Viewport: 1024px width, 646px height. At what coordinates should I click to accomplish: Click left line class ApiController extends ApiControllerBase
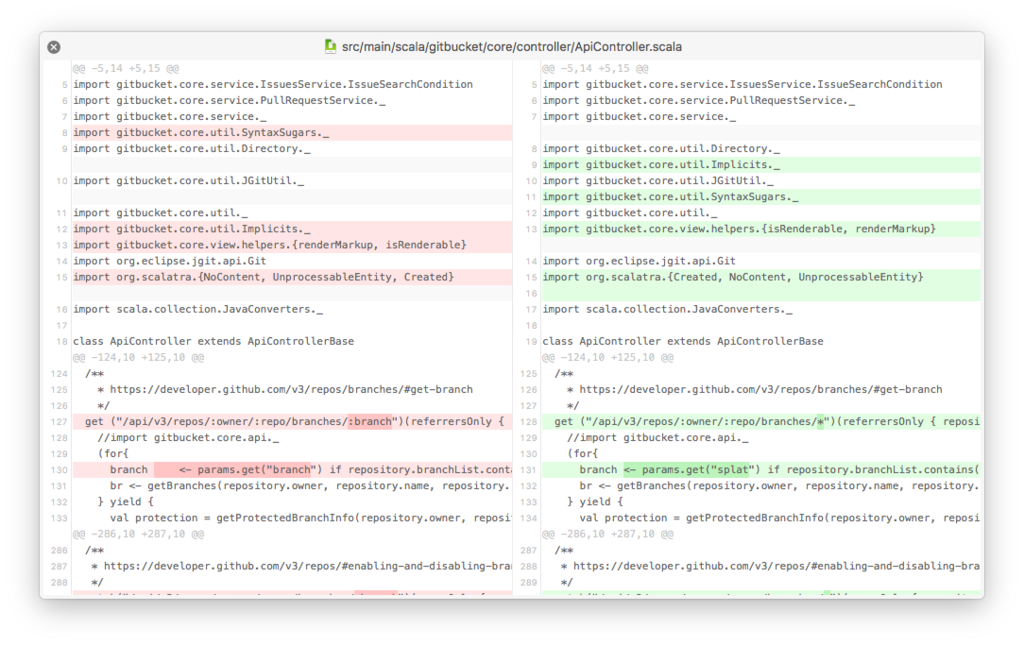(x=214, y=341)
